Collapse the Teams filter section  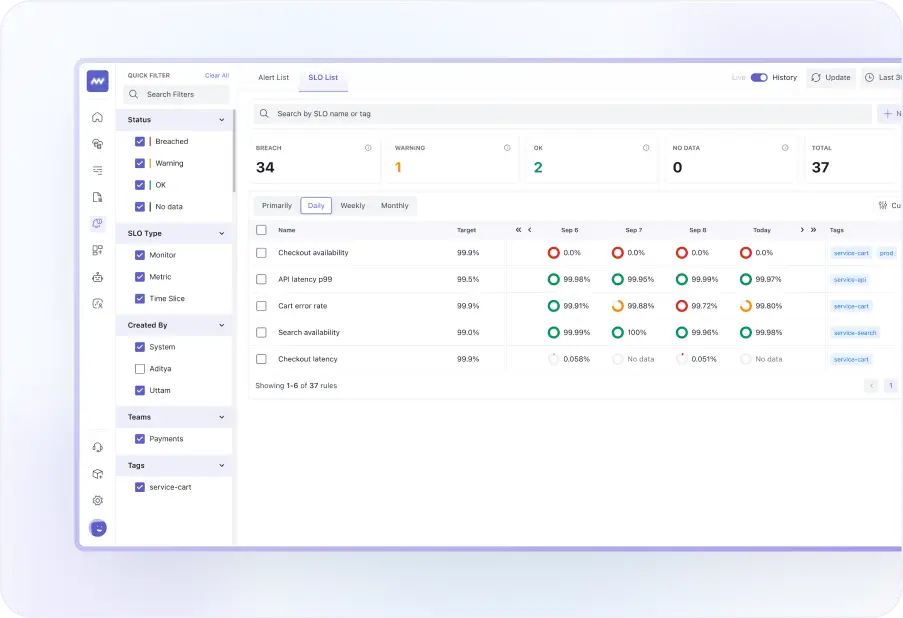[222, 417]
